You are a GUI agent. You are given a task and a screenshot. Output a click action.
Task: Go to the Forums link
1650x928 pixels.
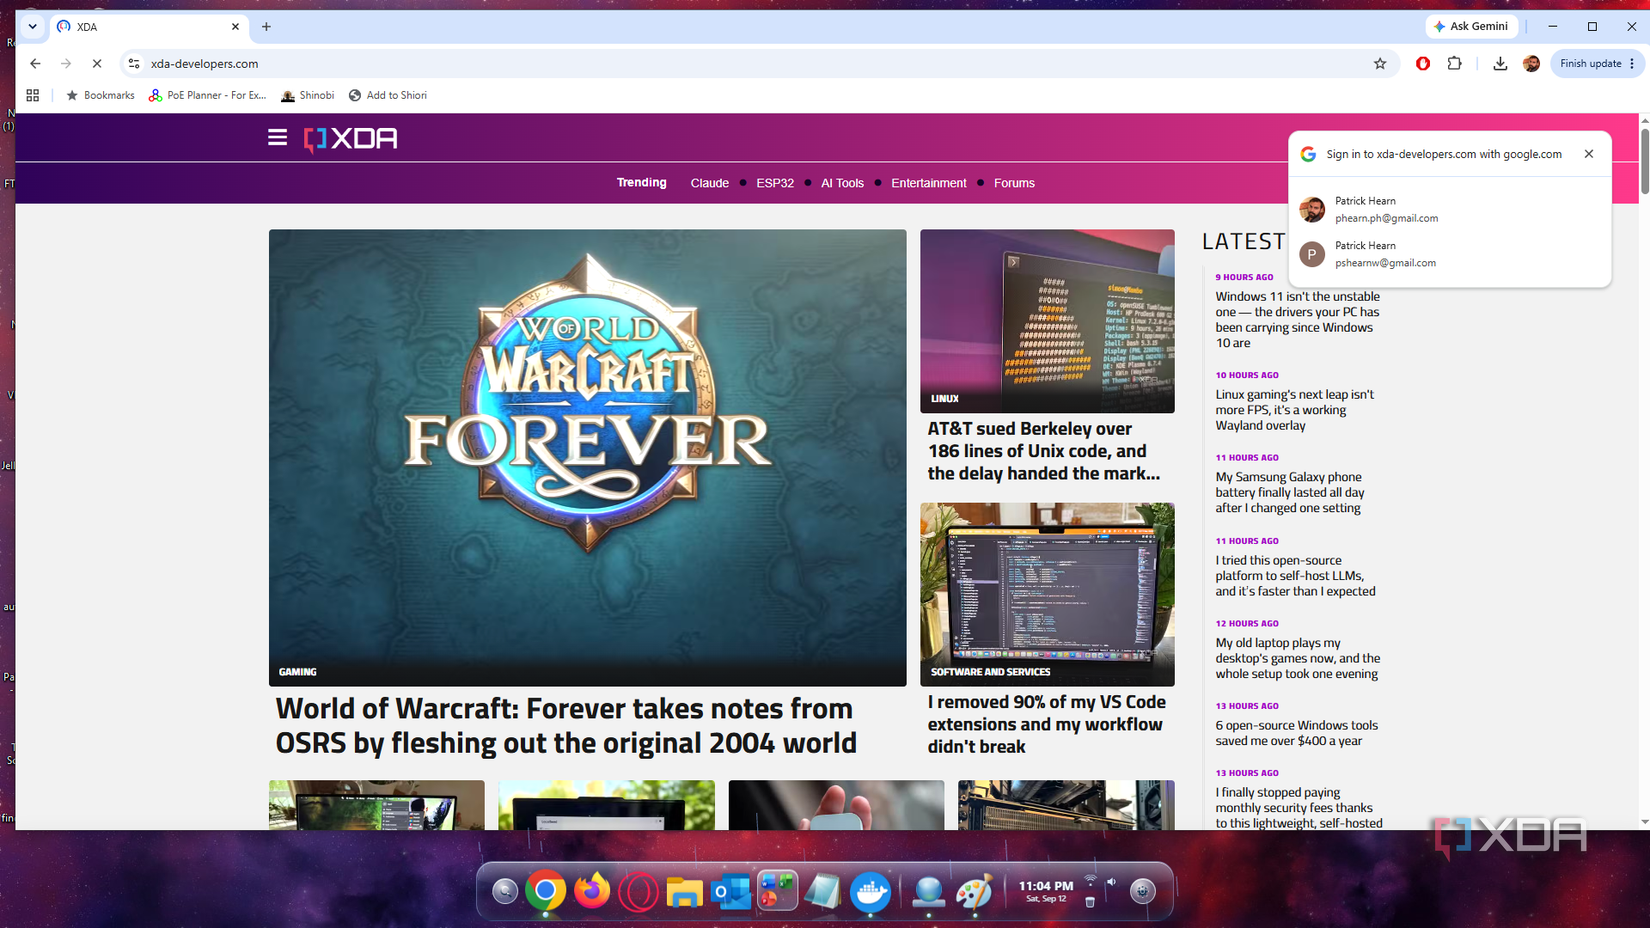pyautogui.click(x=1014, y=183)
